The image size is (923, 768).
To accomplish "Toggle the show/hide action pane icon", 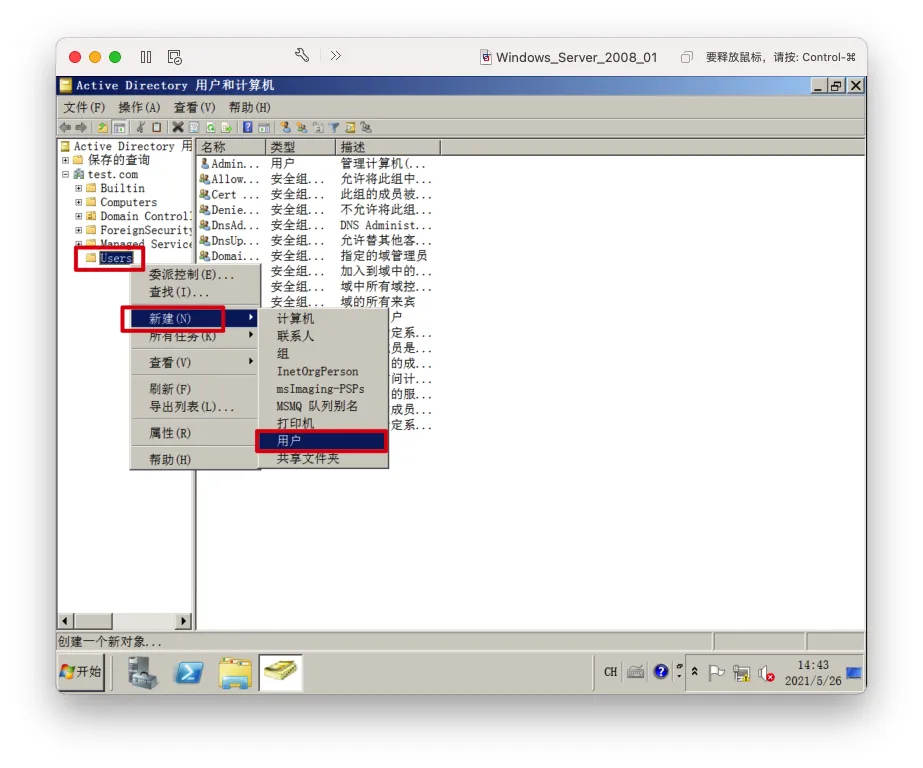I will coord(264,127).
